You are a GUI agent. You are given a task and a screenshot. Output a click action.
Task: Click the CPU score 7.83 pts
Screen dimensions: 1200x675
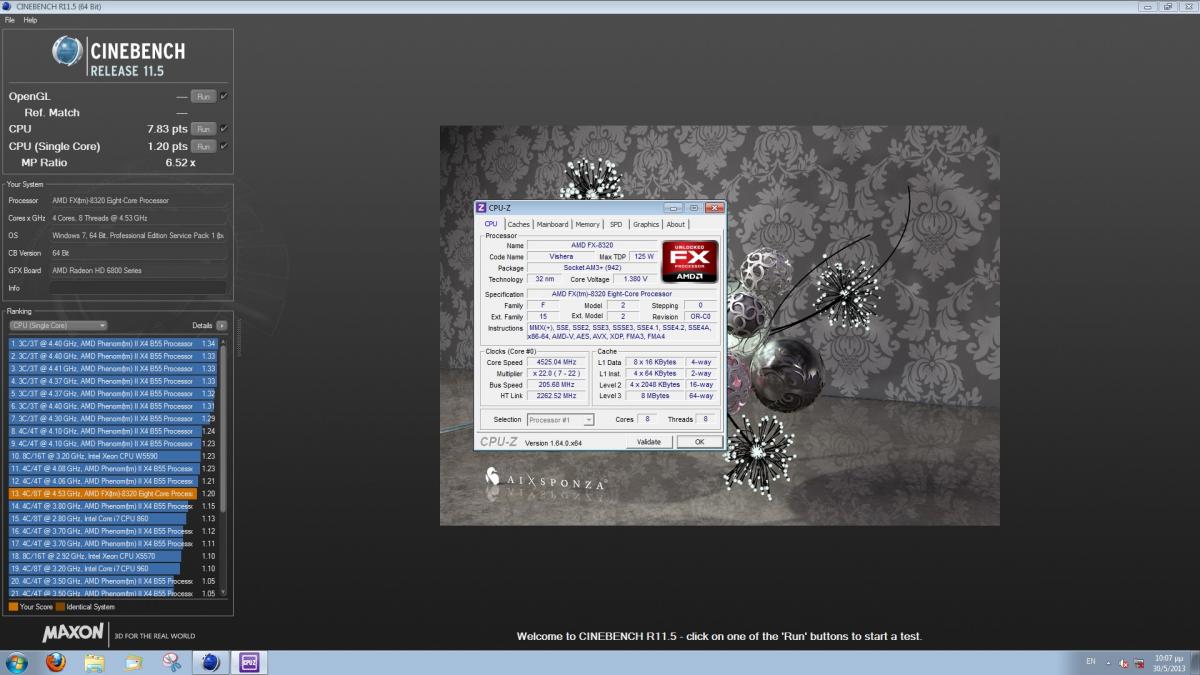167,129
